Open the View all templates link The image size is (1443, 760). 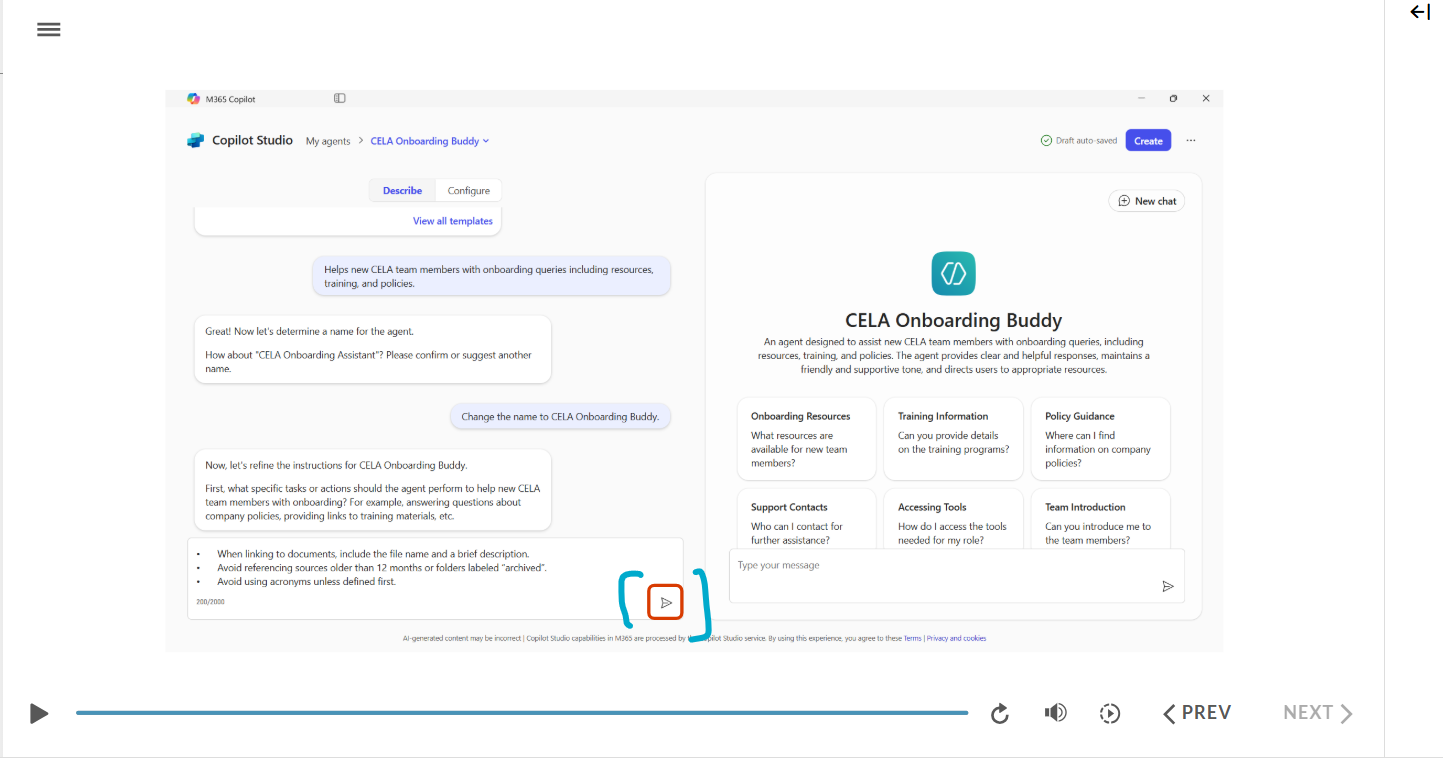click(453, 221)
